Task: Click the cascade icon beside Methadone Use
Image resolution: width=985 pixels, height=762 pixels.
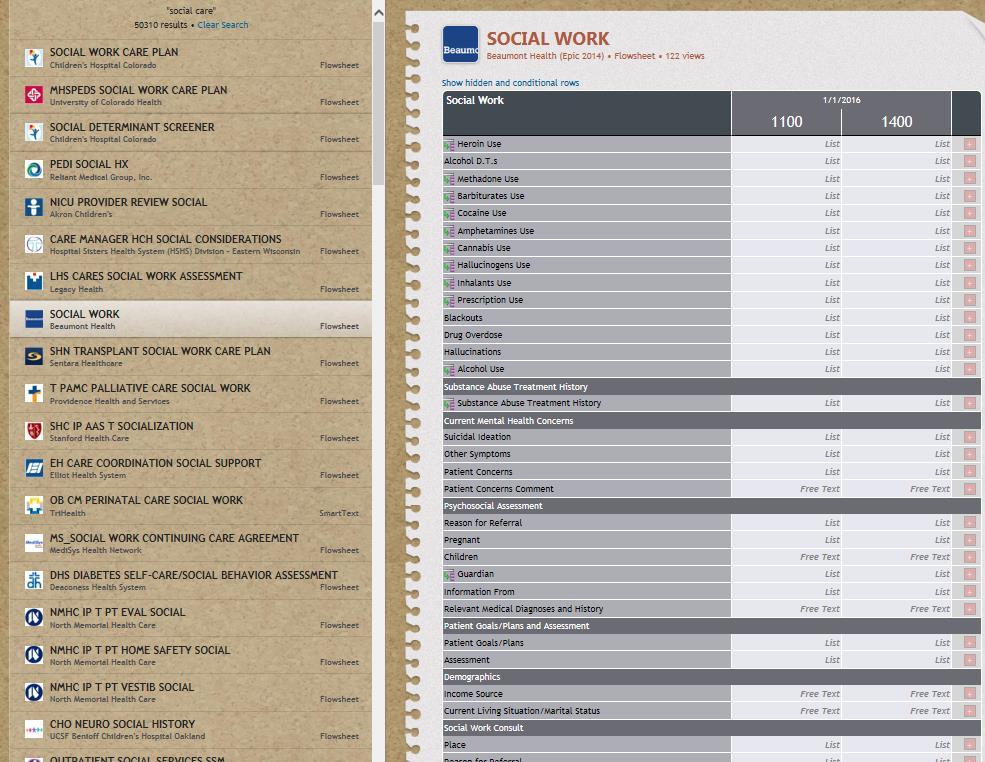Action: point(449,180)
